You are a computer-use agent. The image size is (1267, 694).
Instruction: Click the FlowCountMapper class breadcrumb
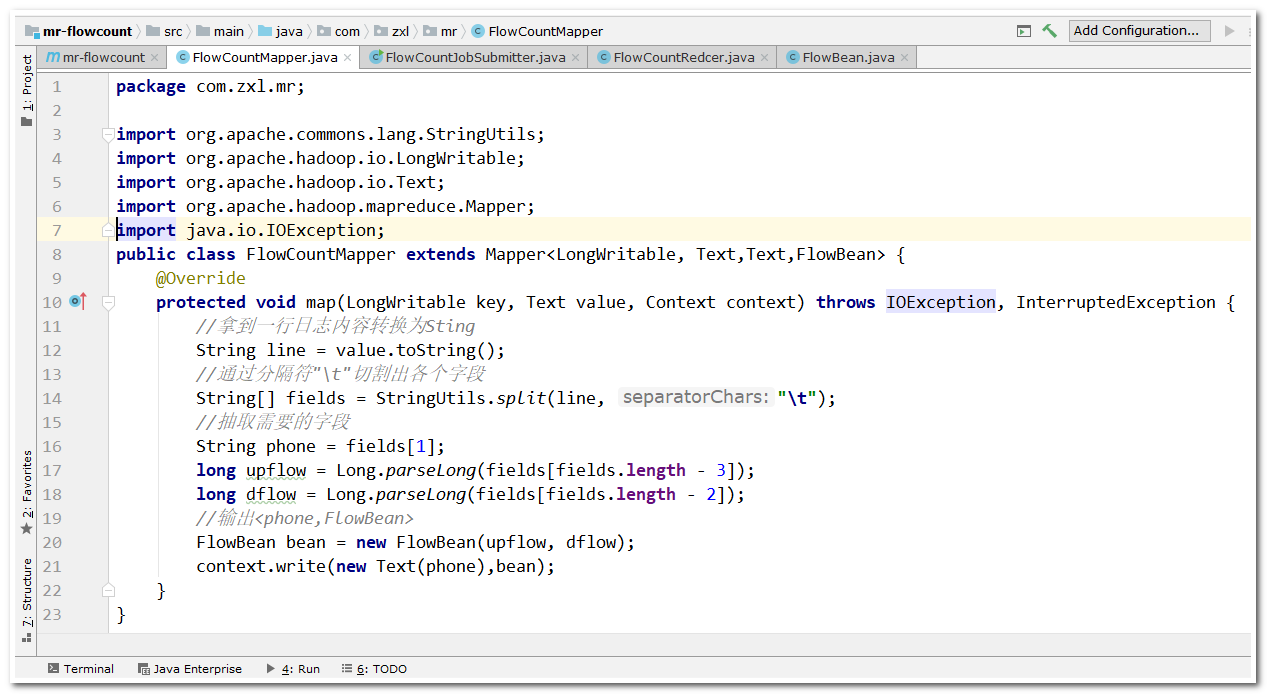[537, 31]
